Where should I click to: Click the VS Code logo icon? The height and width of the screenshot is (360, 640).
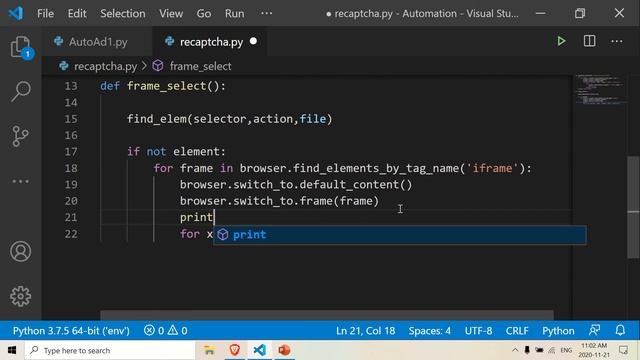pyautogui.click(x=16, y=13)
